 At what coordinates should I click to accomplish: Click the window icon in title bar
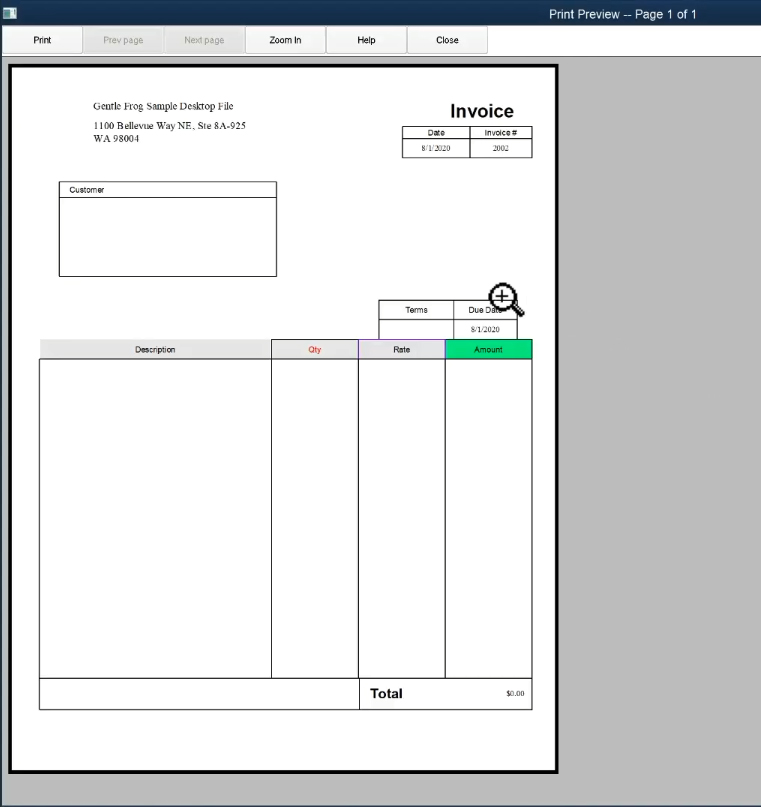pyautogui.click(x=10, y=13)
